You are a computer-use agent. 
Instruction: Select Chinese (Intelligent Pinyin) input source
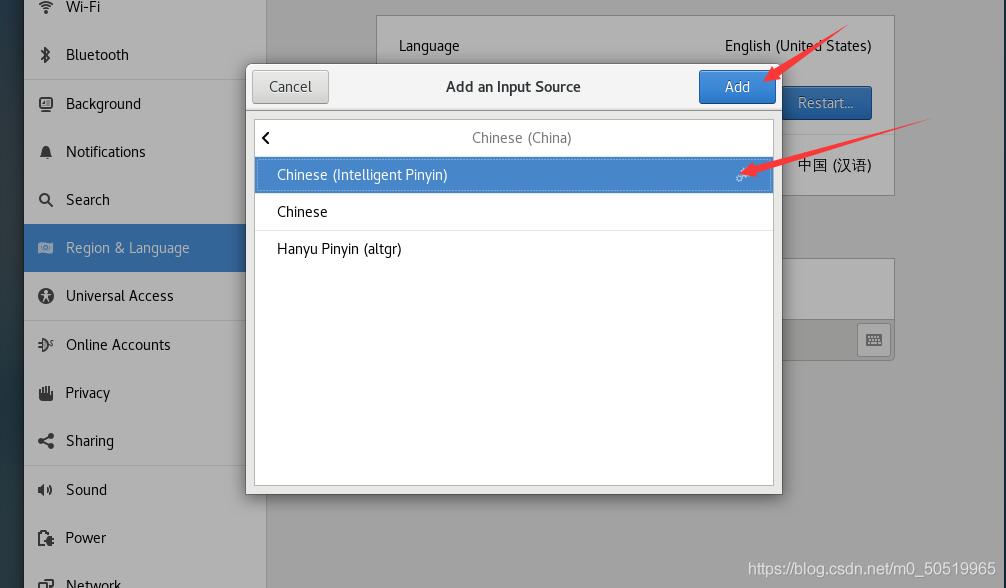tap(513, 175)
